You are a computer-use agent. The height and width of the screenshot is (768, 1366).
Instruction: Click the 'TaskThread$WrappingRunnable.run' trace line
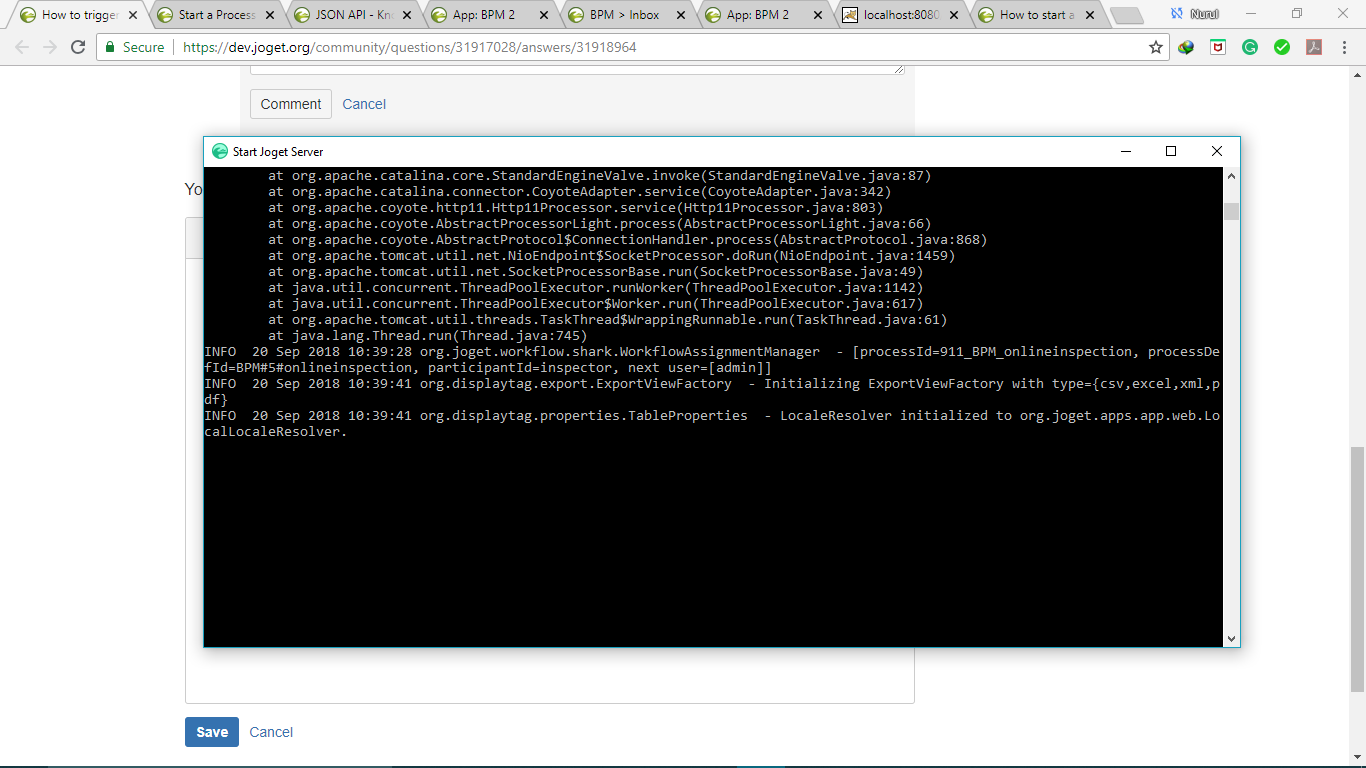tap(607, 320)
